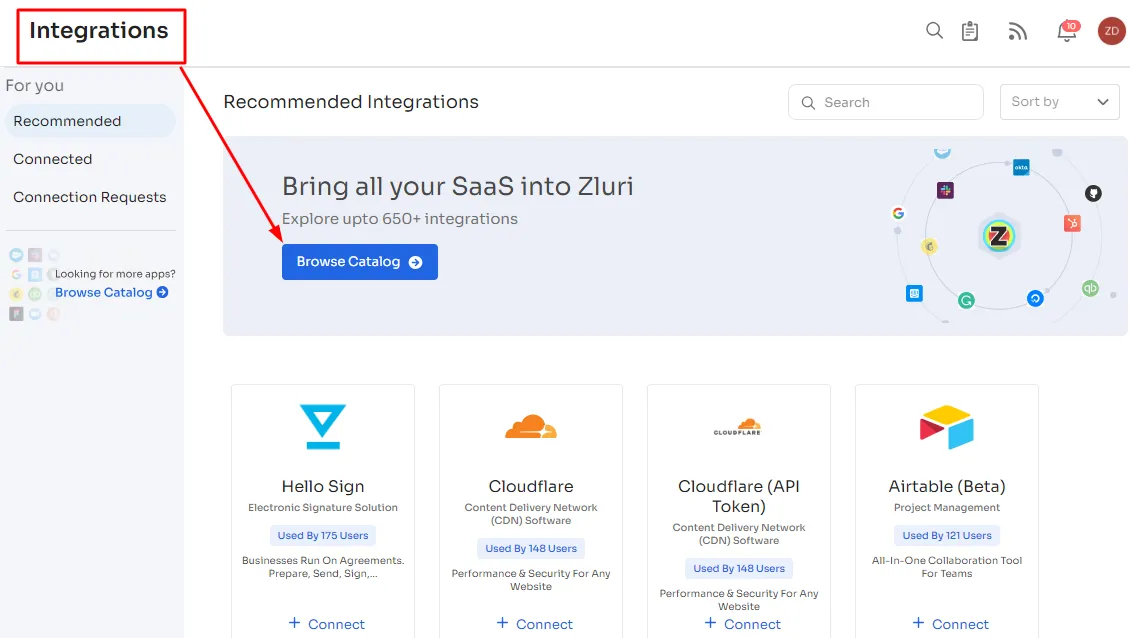1130x638 pixels.
Task: Connect the Hello Sign integration
Action: click(x=326, y=624)
